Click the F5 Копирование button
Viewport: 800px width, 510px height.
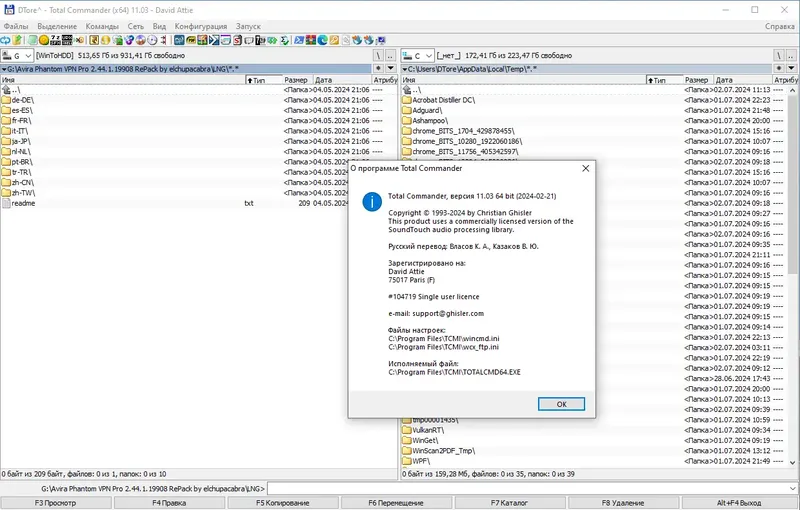[x=283, y=503]
